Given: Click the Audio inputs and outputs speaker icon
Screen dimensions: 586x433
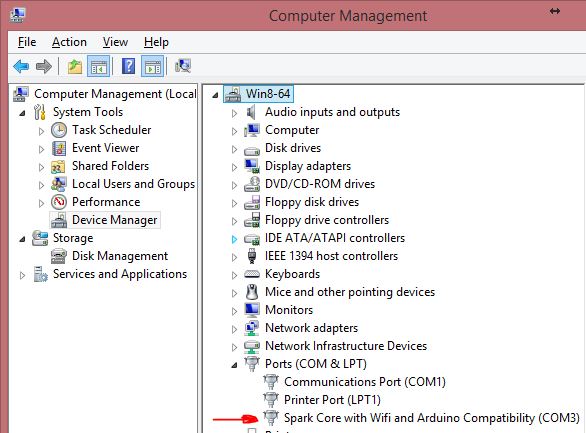Looking at the screenshot, I should coord(251,112).
